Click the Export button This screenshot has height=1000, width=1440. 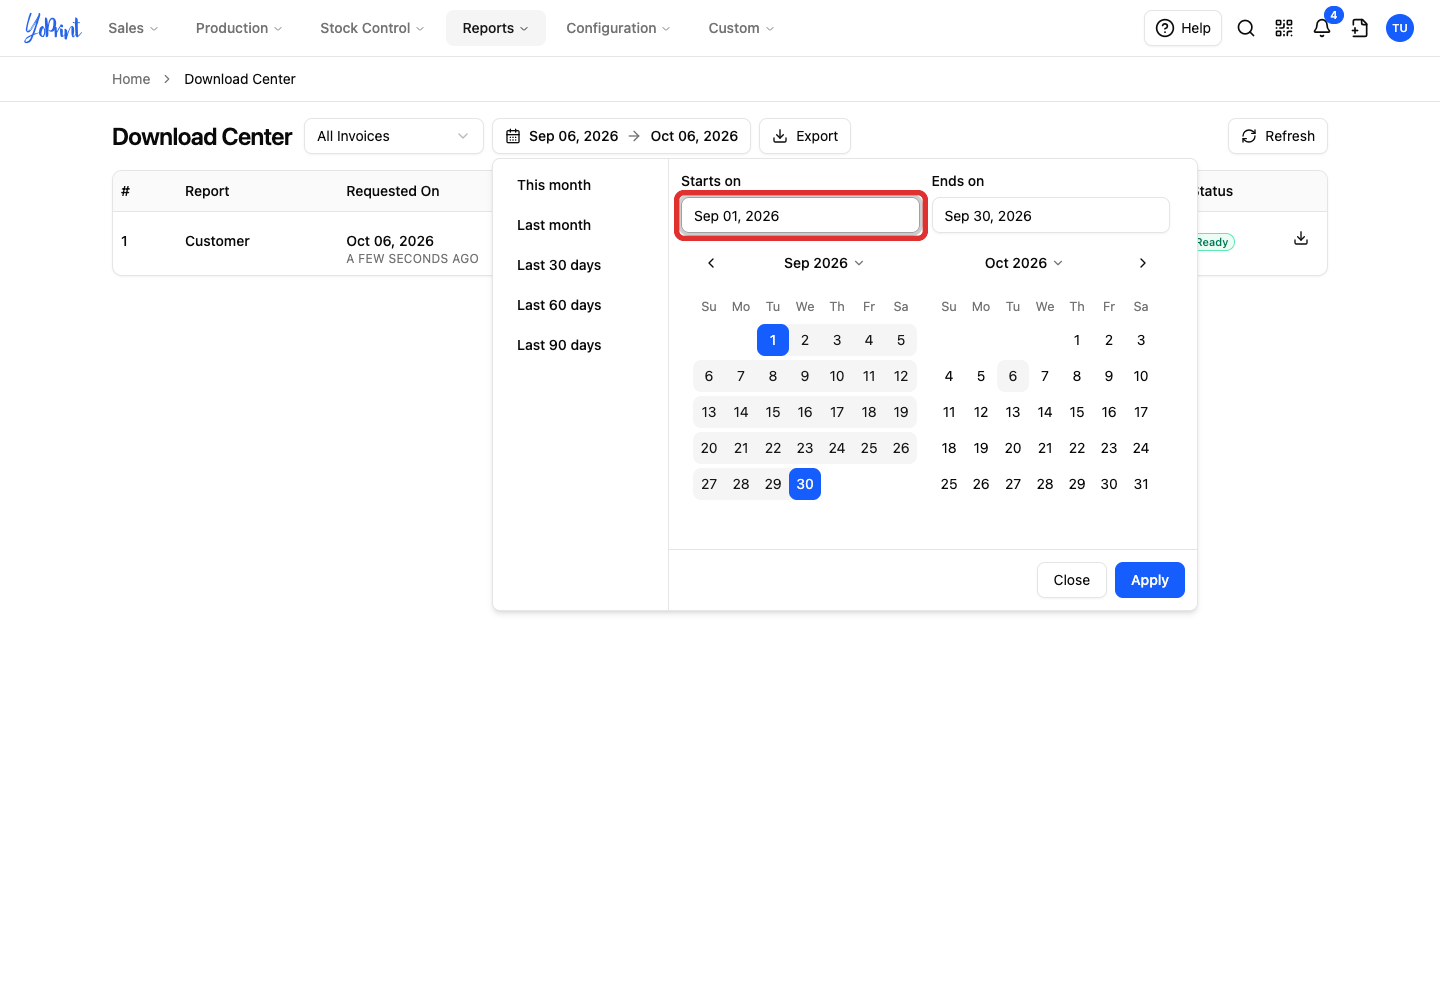[x=805, y=136]
